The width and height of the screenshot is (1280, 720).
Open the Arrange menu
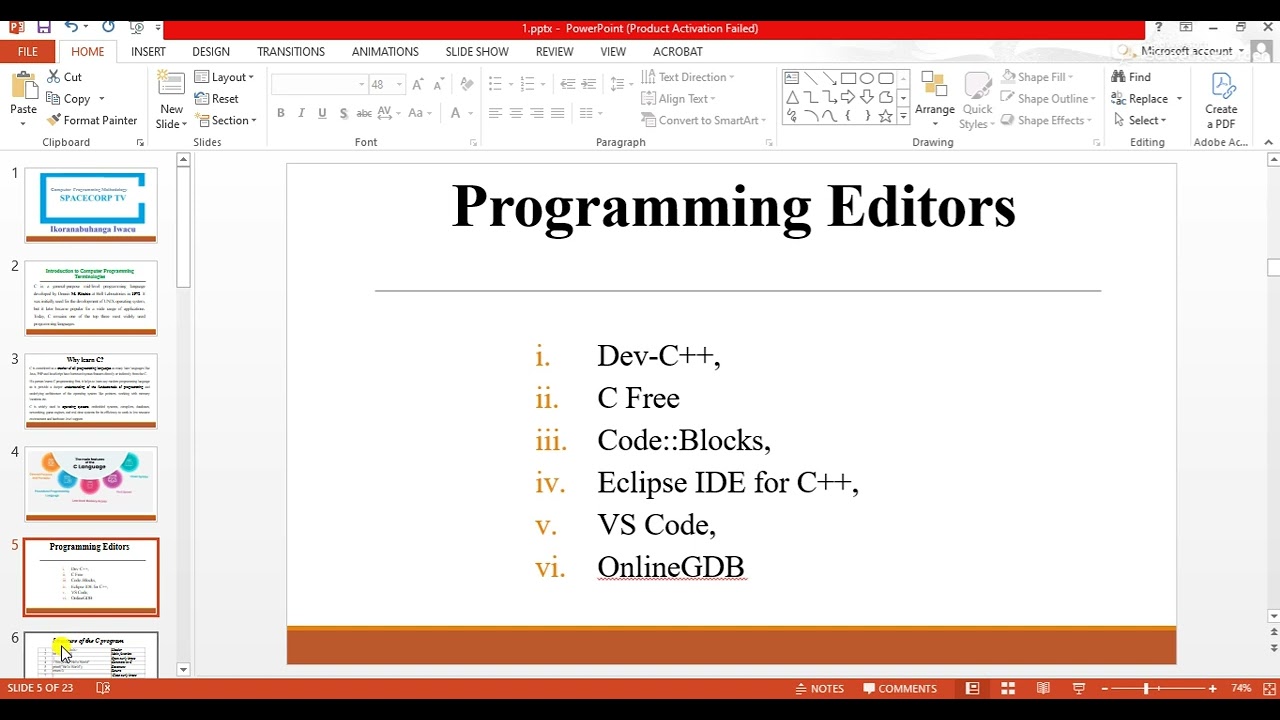(x=935, y=100)
